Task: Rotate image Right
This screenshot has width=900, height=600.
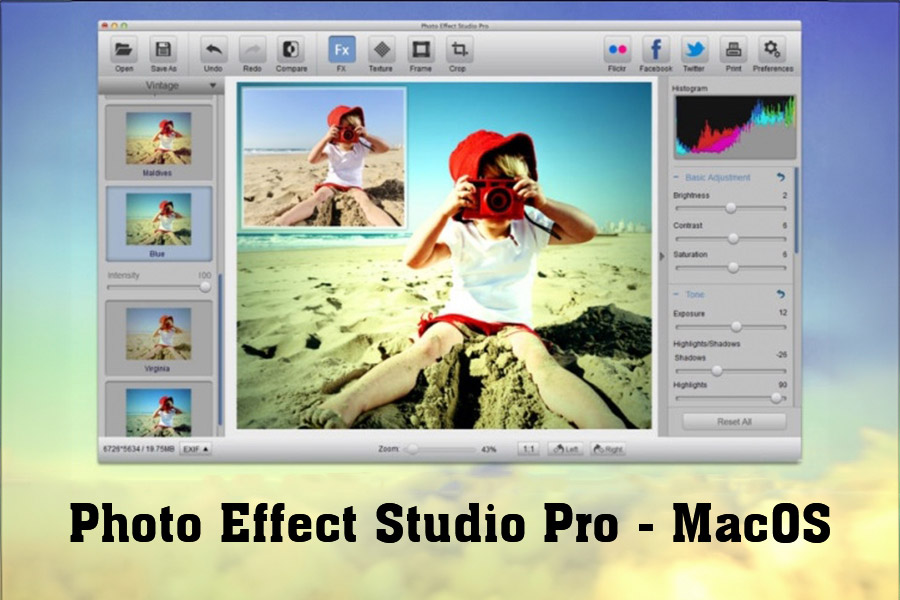Action: tap(608, 449)
